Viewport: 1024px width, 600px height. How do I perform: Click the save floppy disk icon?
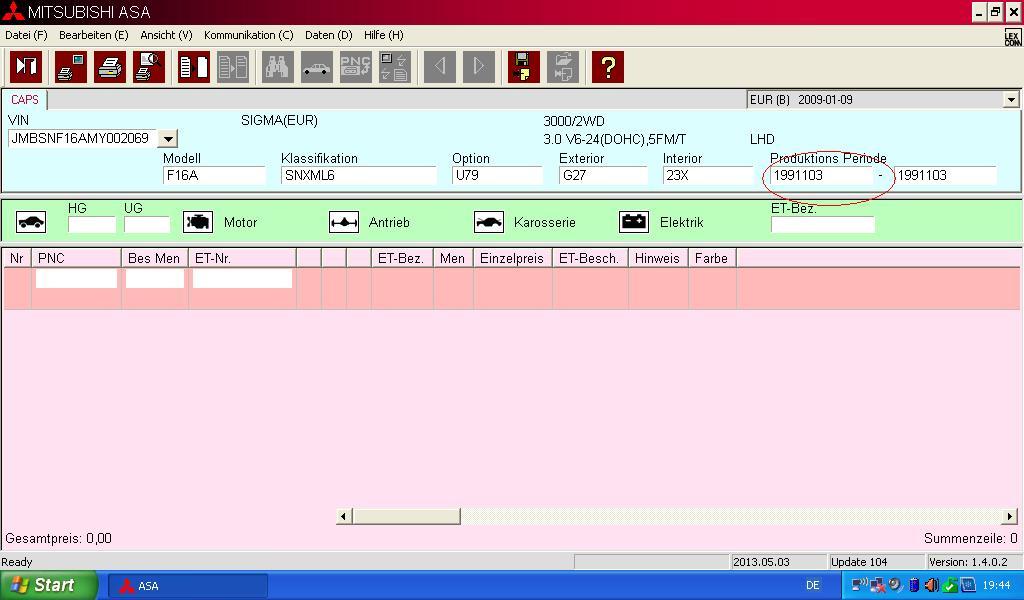point(523,67)
